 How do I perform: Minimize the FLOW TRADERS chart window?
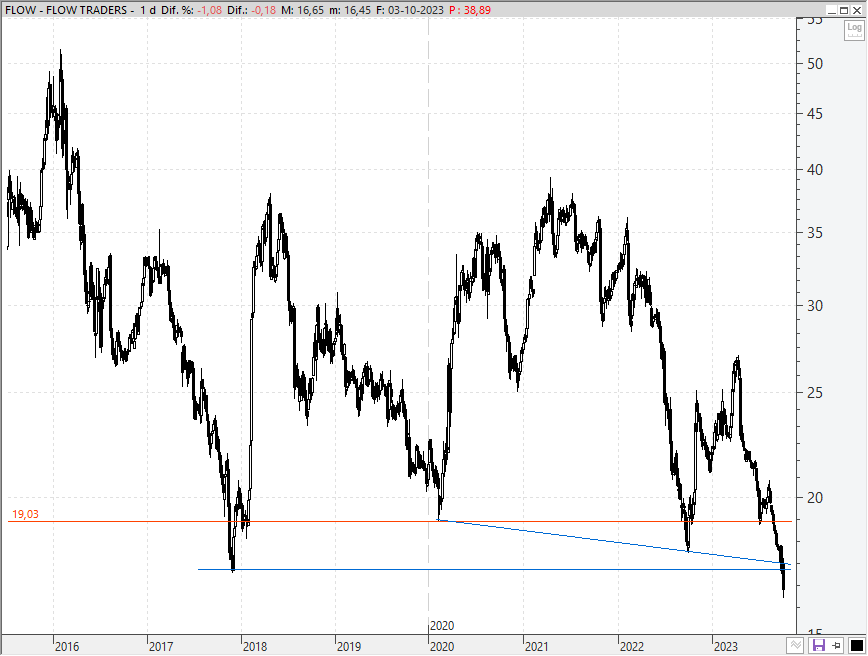click(x=831, y=10)
